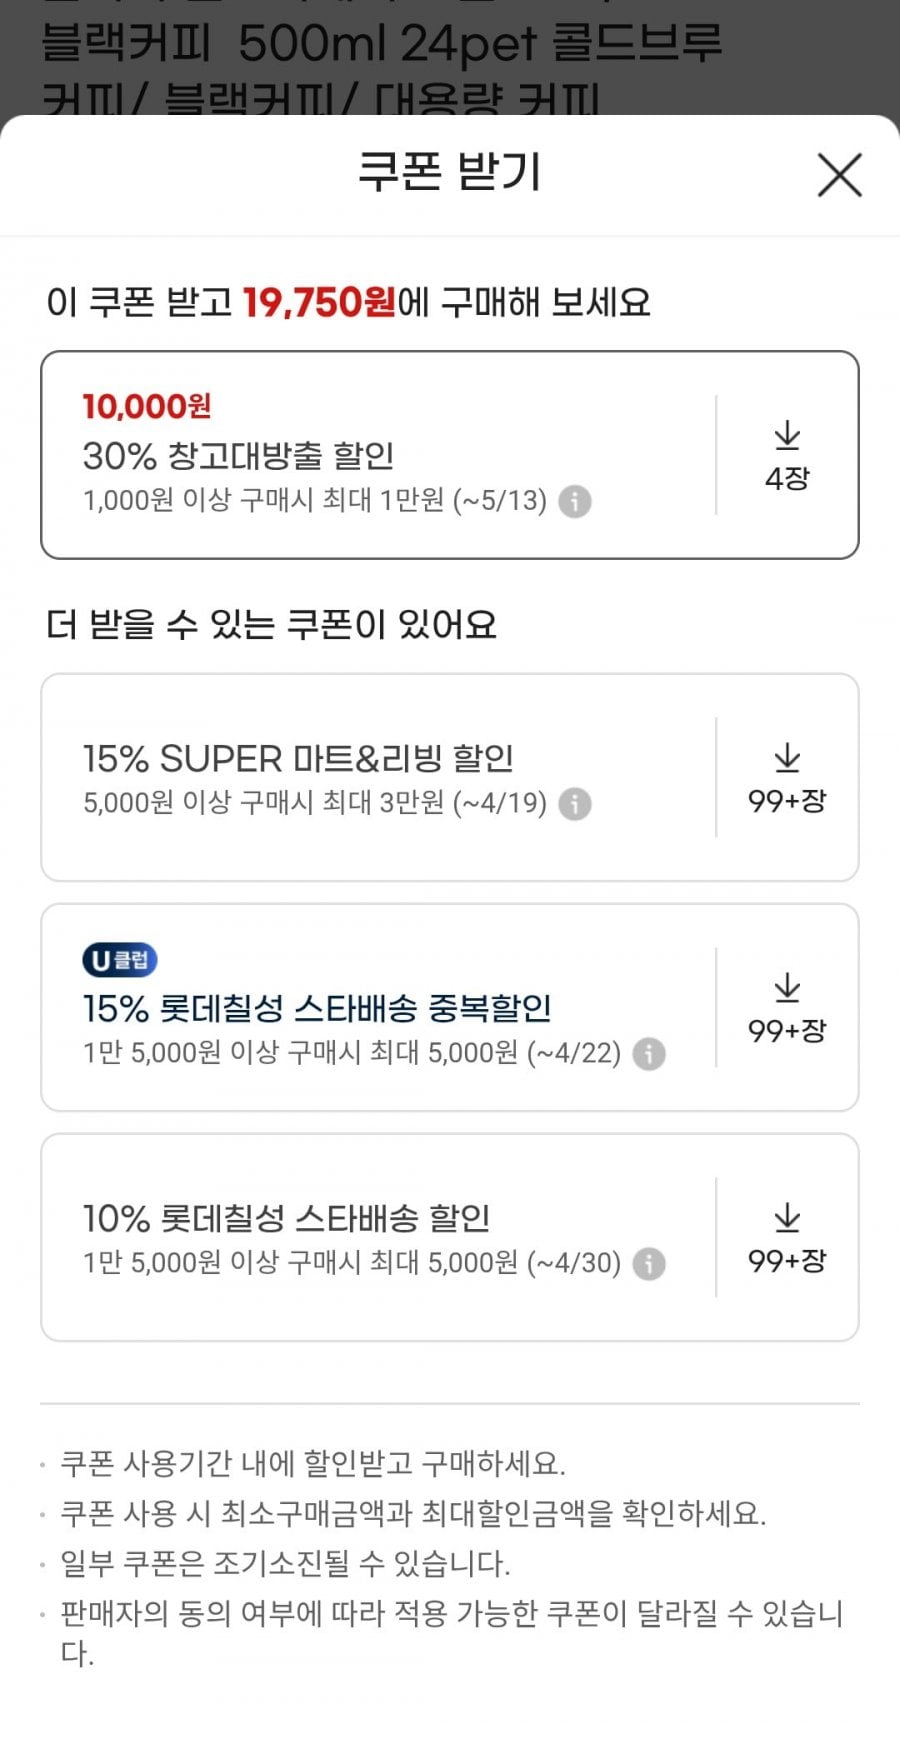Click the 4장 coupon count label
The image size is (900, 1759).
[x=787, y=479]
